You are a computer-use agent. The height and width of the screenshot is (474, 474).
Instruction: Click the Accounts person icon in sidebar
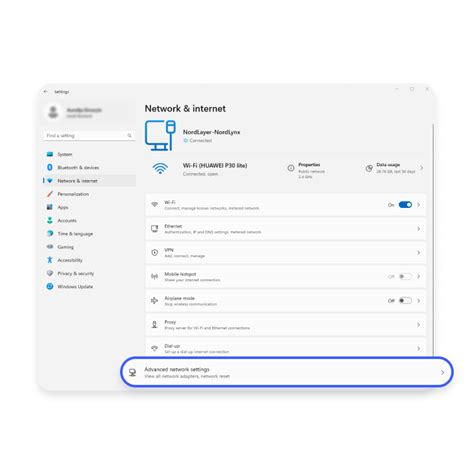pos(50,220)
